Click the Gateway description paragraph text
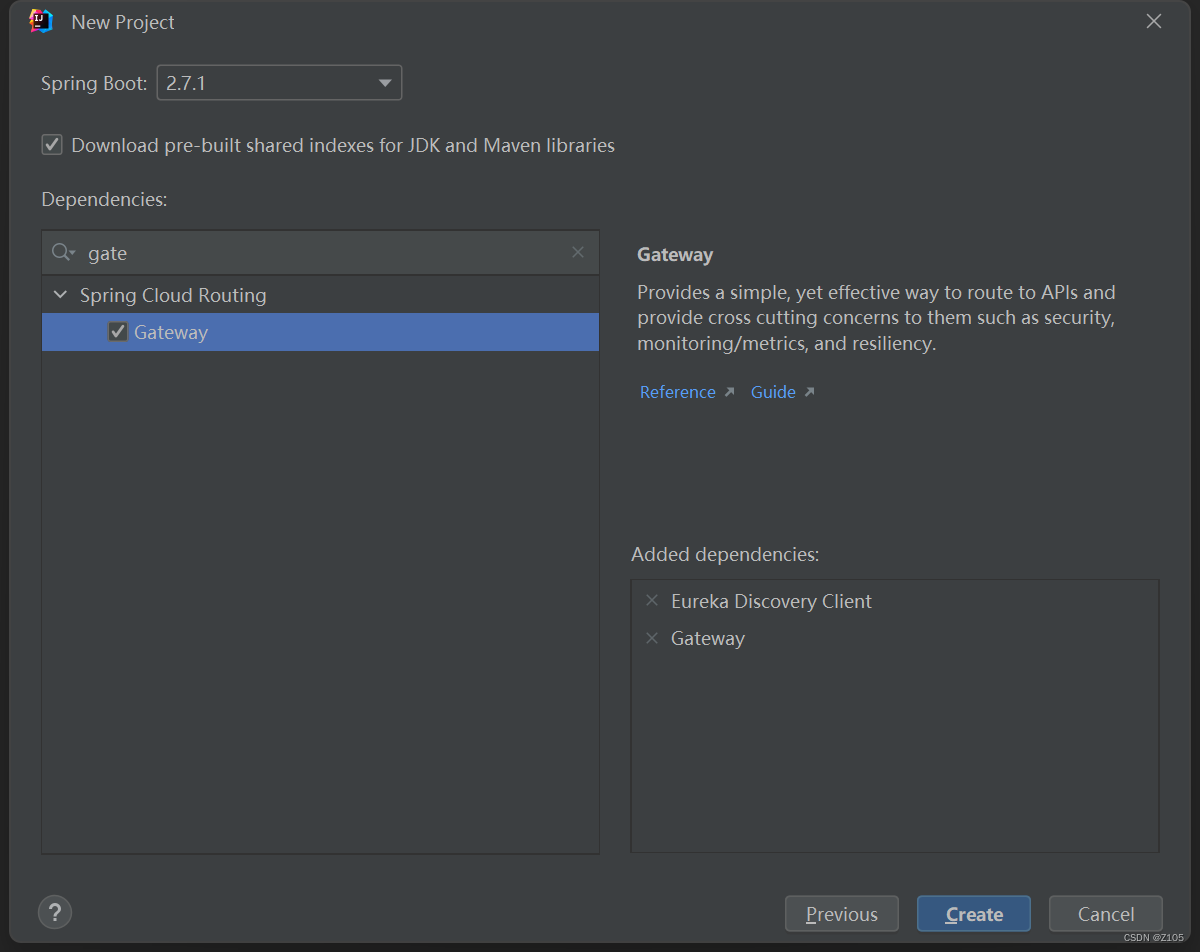 [876, 318]
